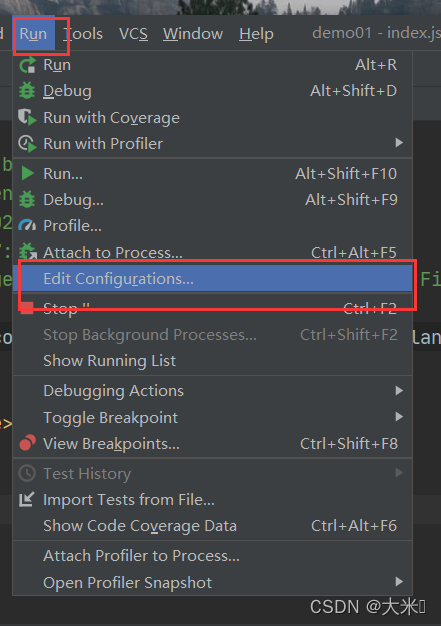Click the Run with Profiler clock icon
This screenshot has width=441, height=626.
tap(28, 144)
